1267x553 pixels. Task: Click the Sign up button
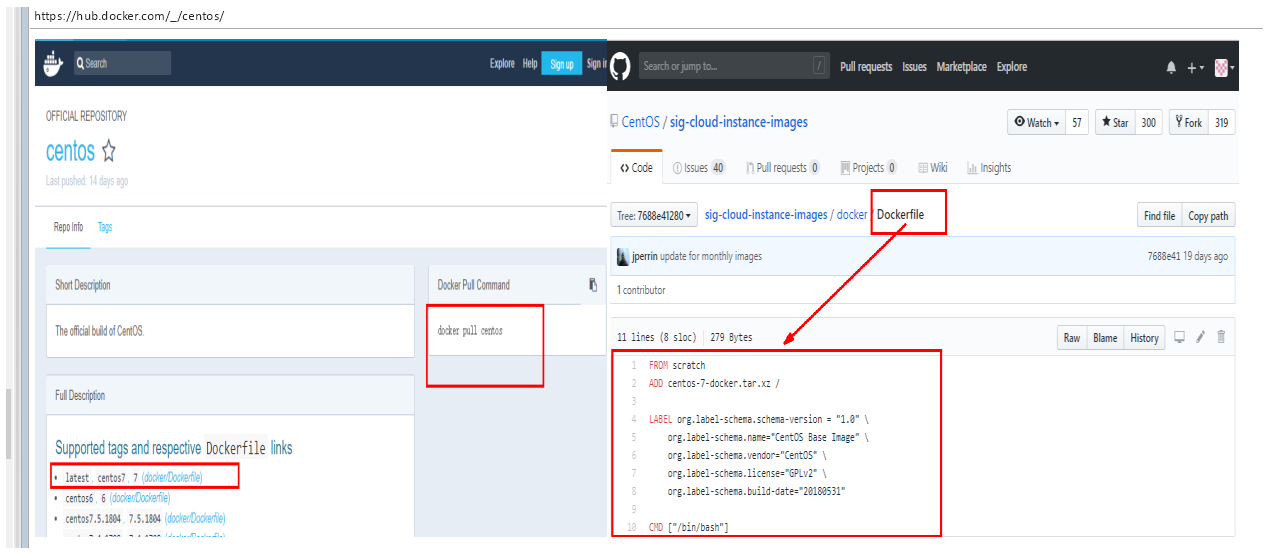tap(562, 64)
